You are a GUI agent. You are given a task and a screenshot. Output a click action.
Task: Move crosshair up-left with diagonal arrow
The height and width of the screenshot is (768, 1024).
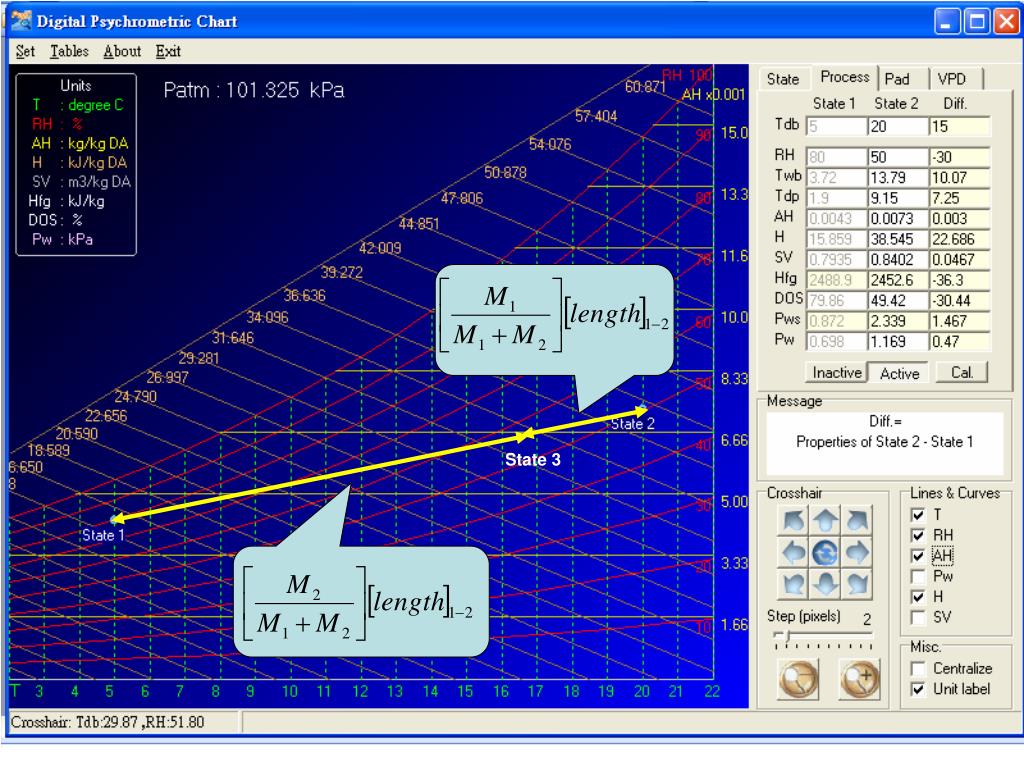click(x=793, y=520)
